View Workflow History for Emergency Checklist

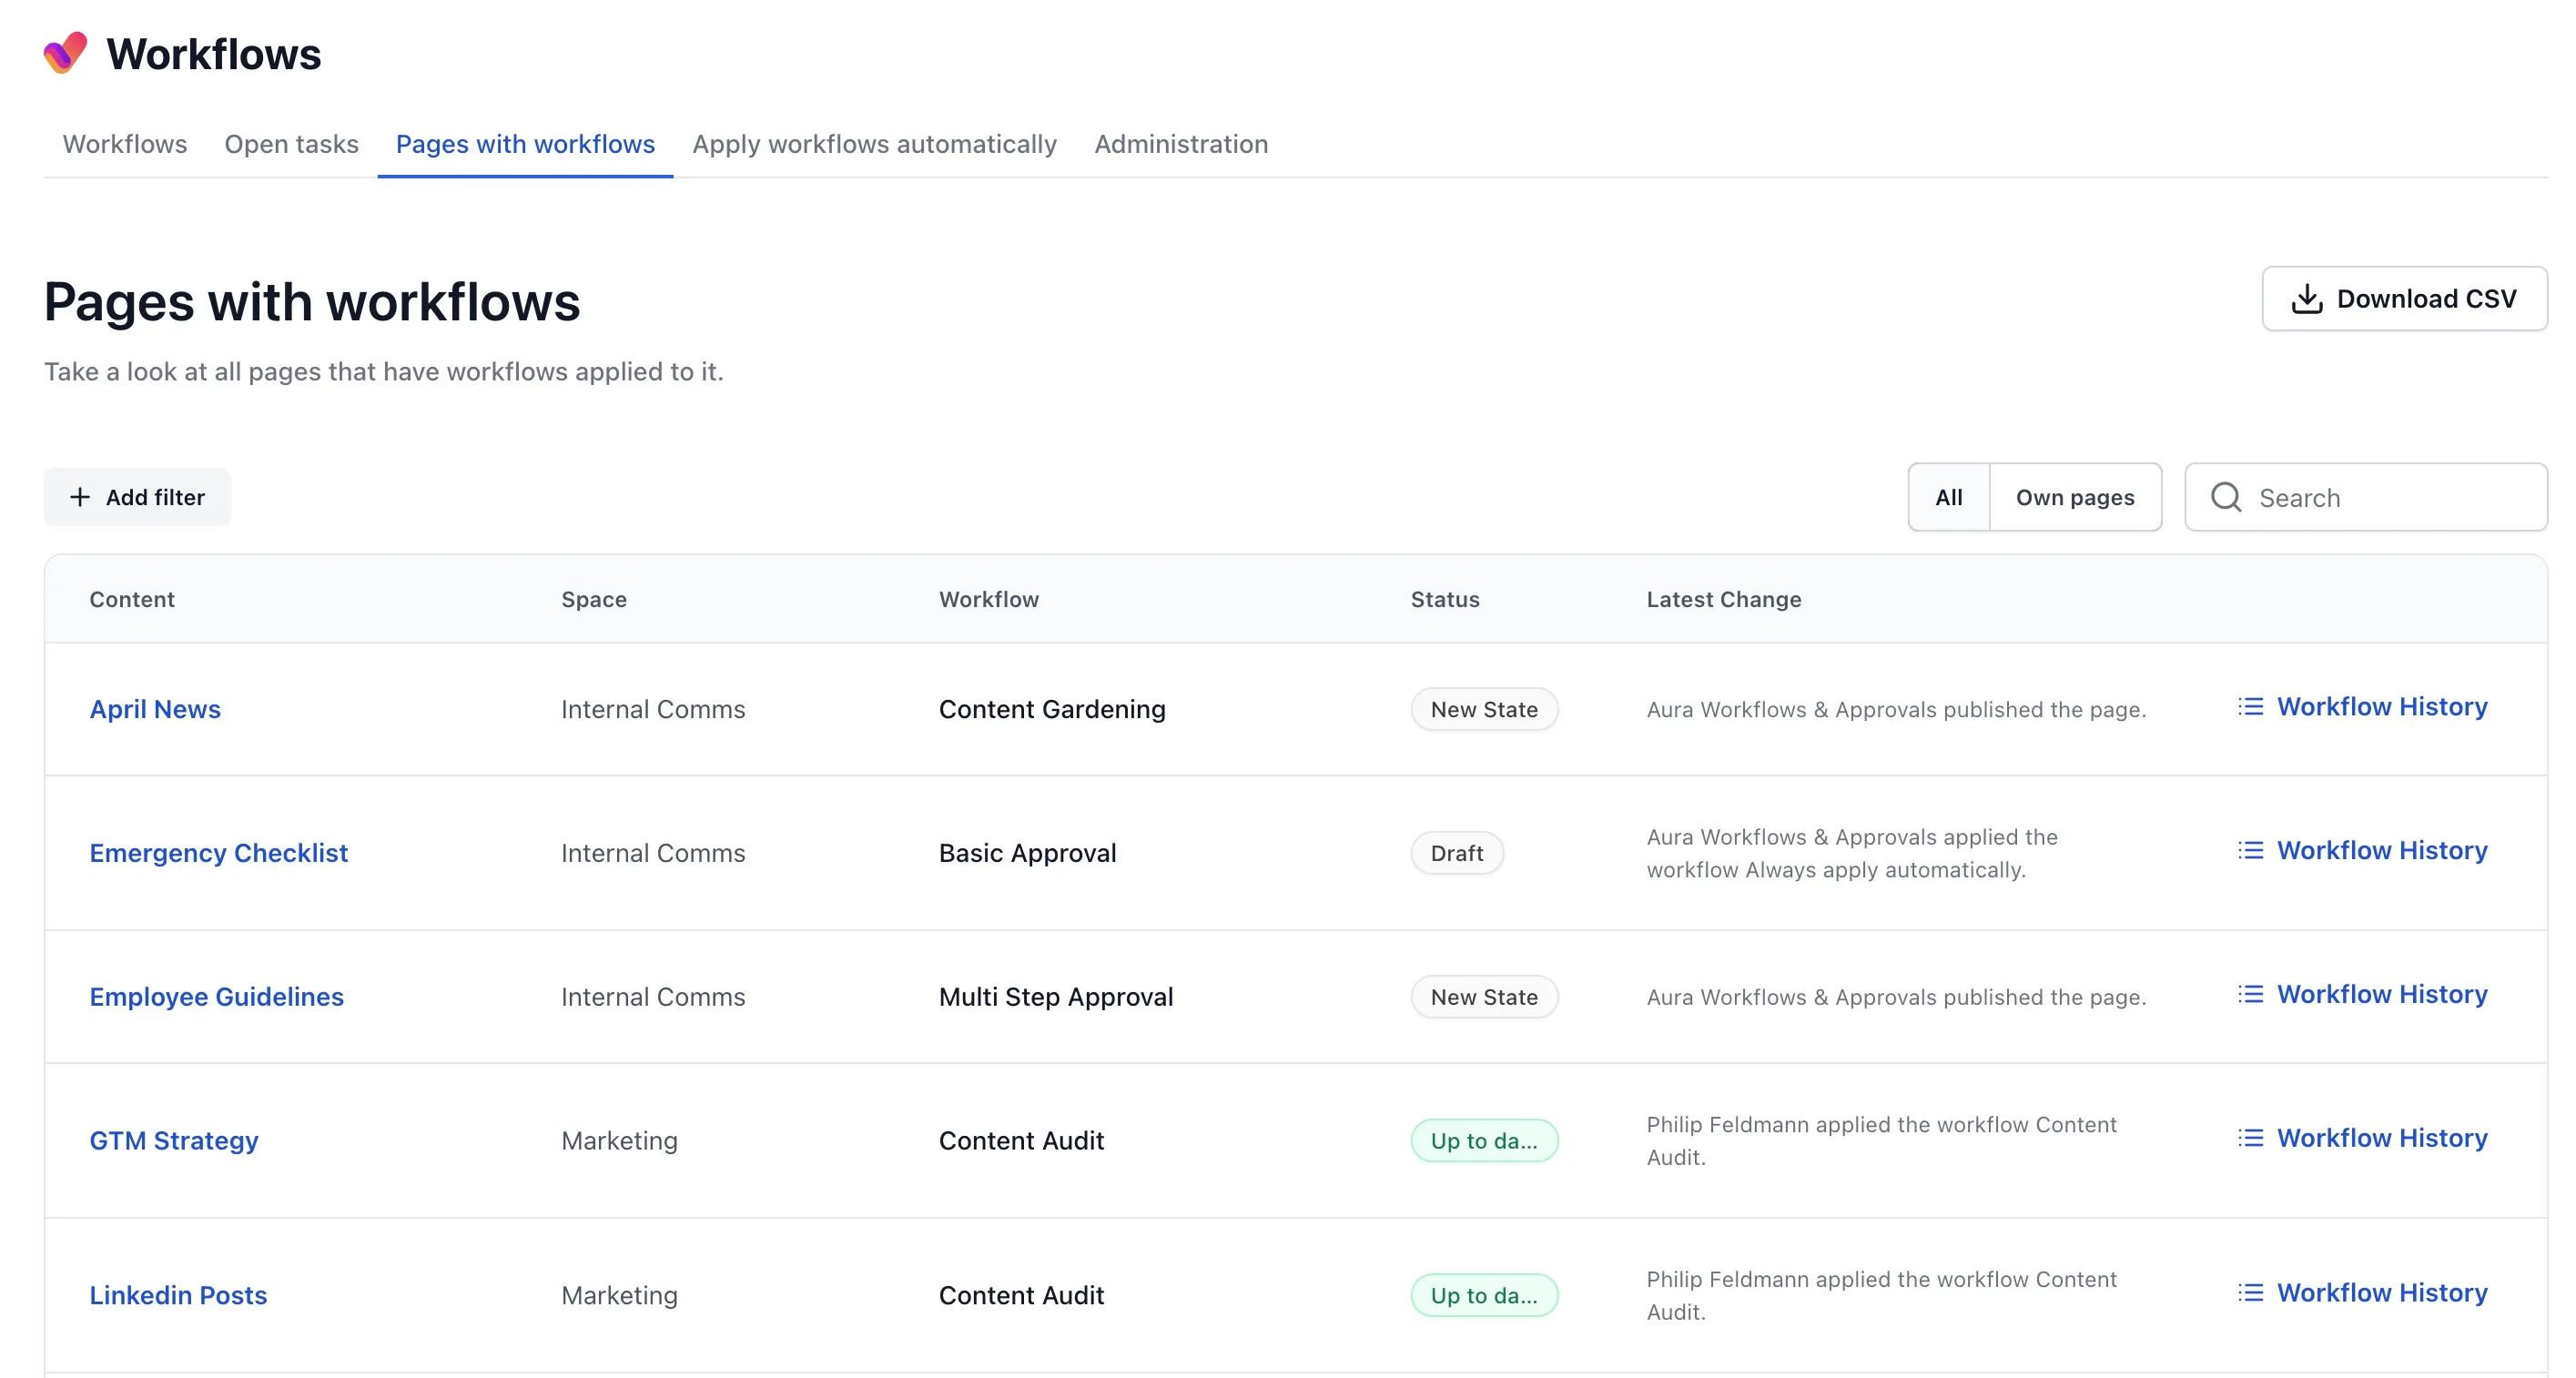tap(2362, 851)
